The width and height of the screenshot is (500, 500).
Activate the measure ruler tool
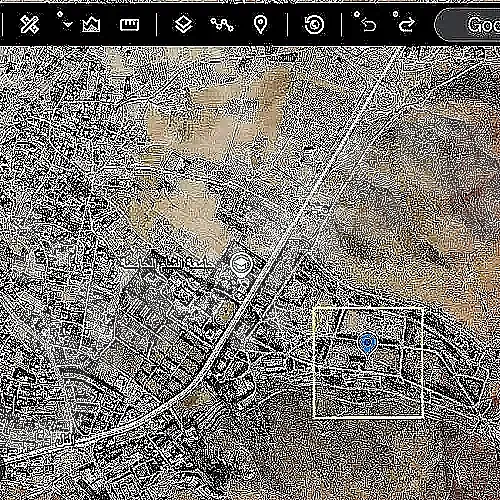coord(129,25)
